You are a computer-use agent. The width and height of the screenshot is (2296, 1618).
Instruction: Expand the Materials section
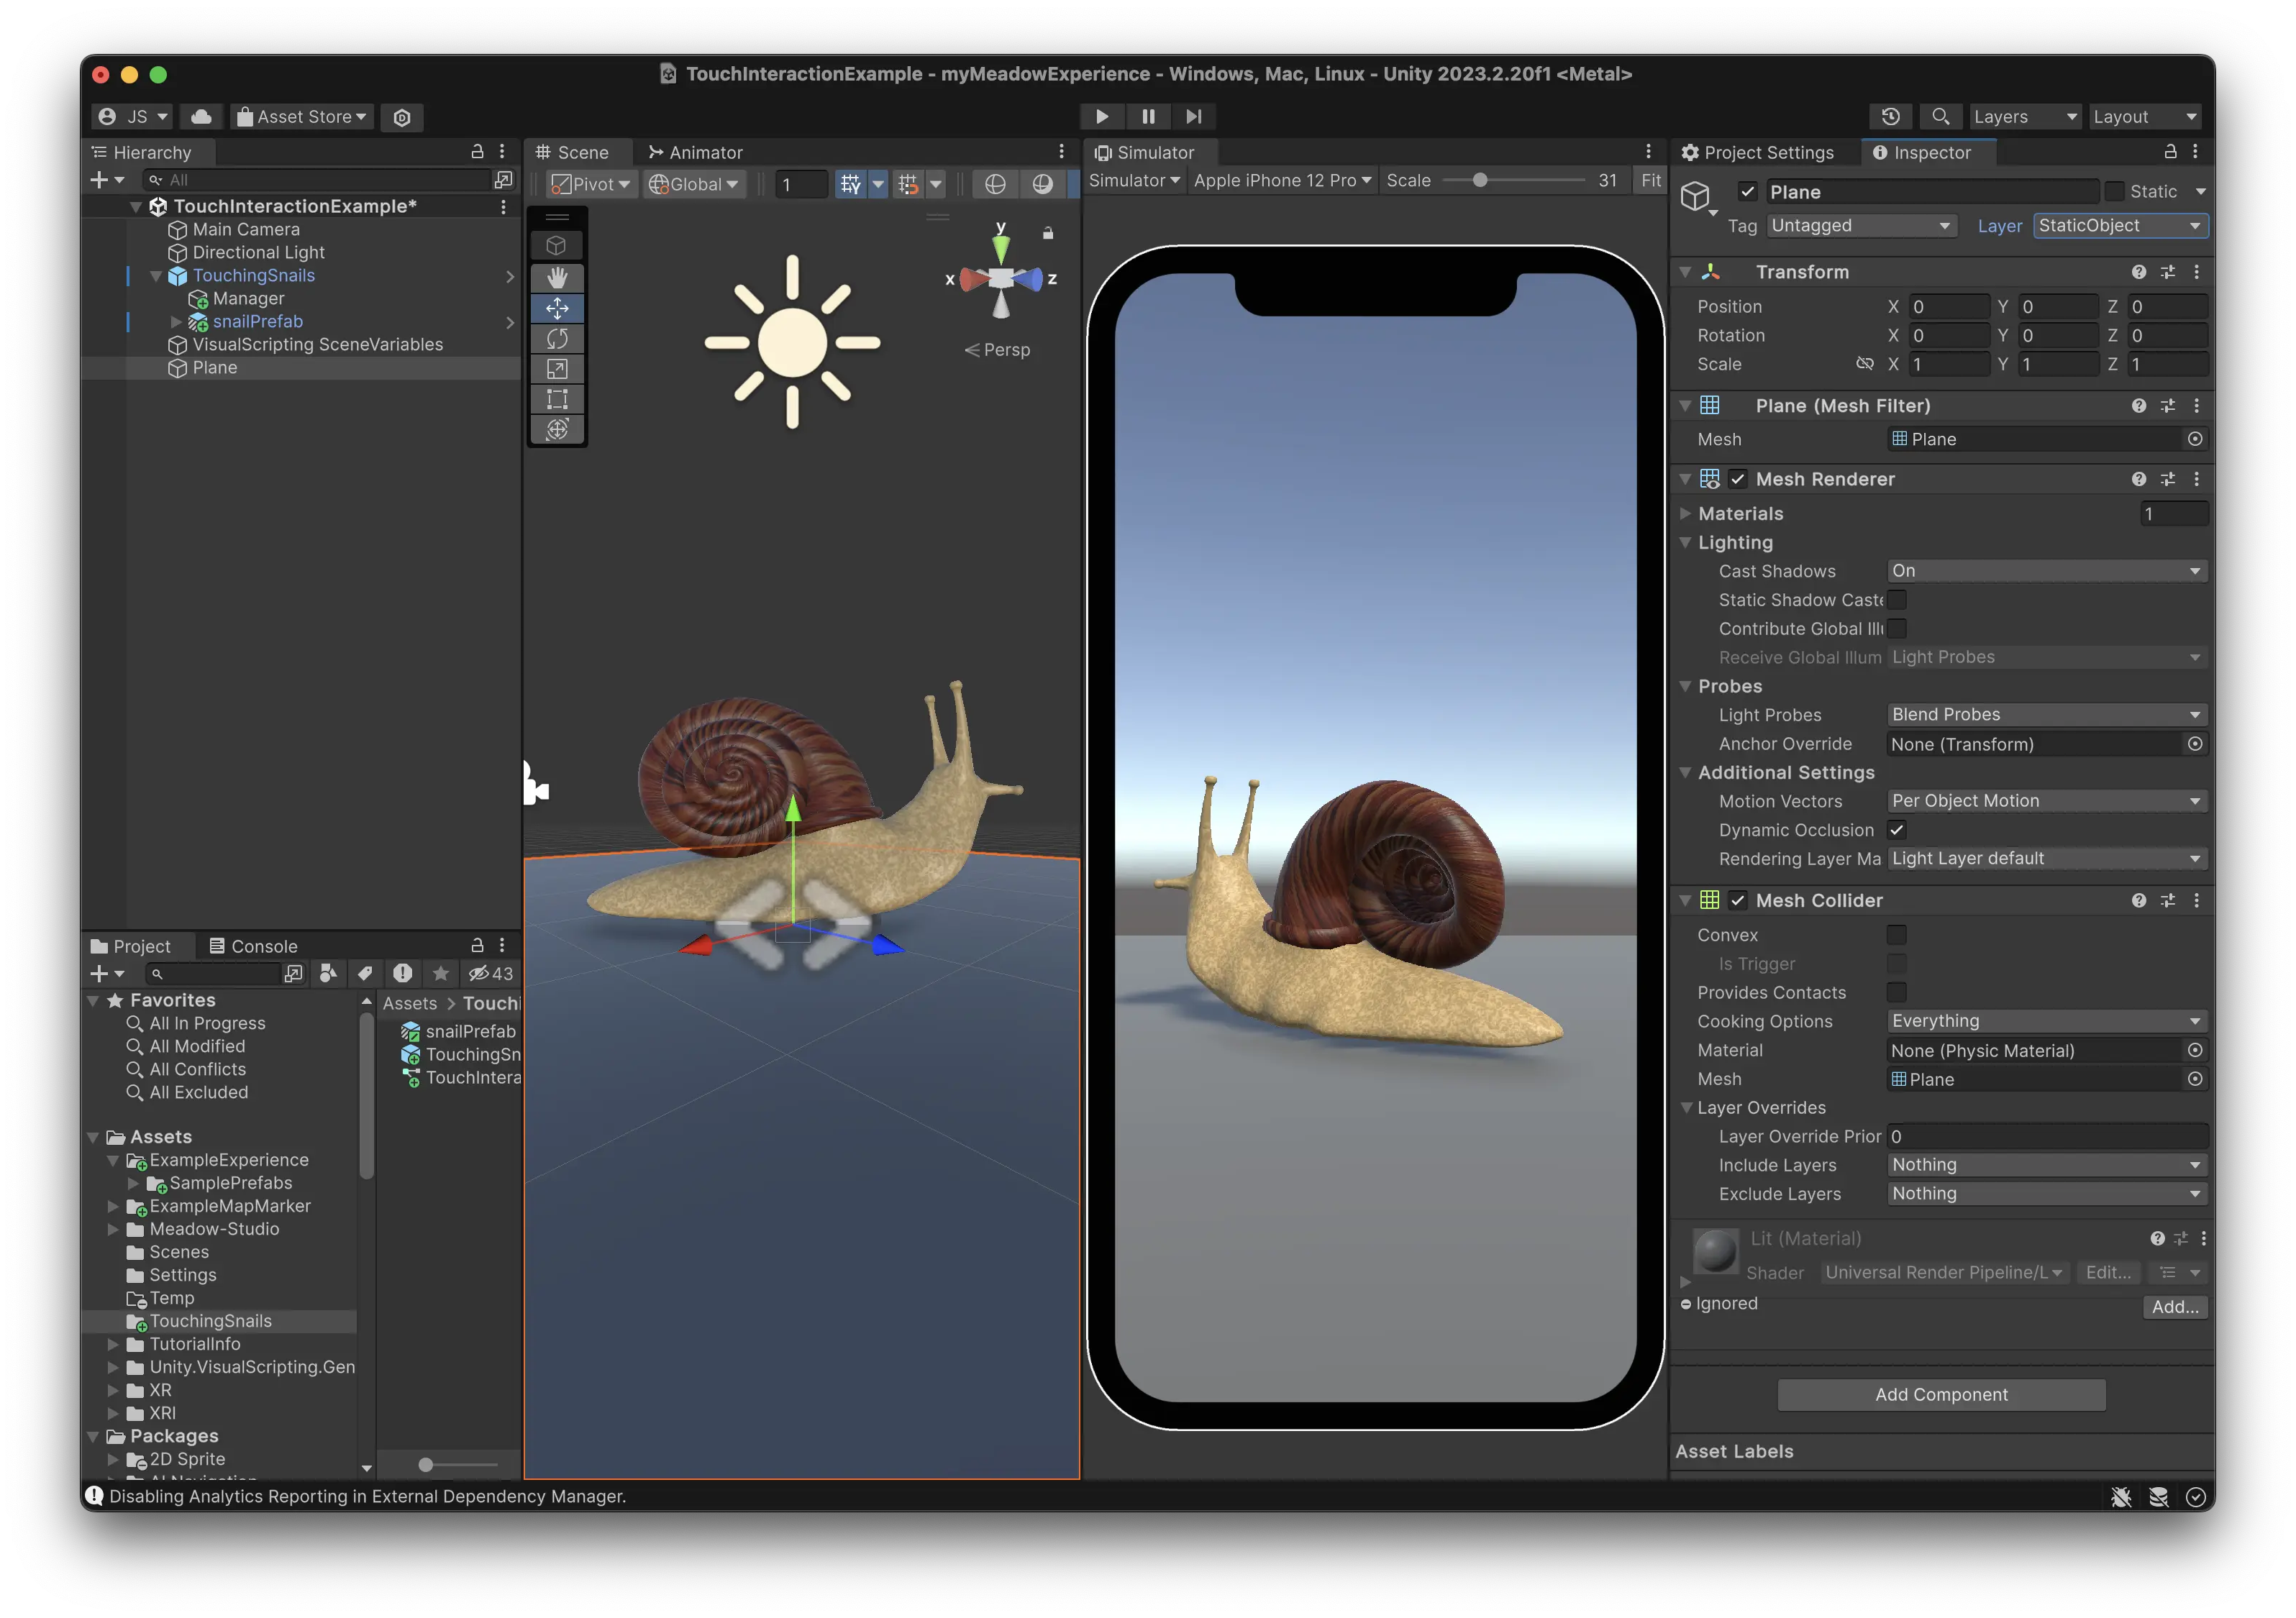(1686, 514)
